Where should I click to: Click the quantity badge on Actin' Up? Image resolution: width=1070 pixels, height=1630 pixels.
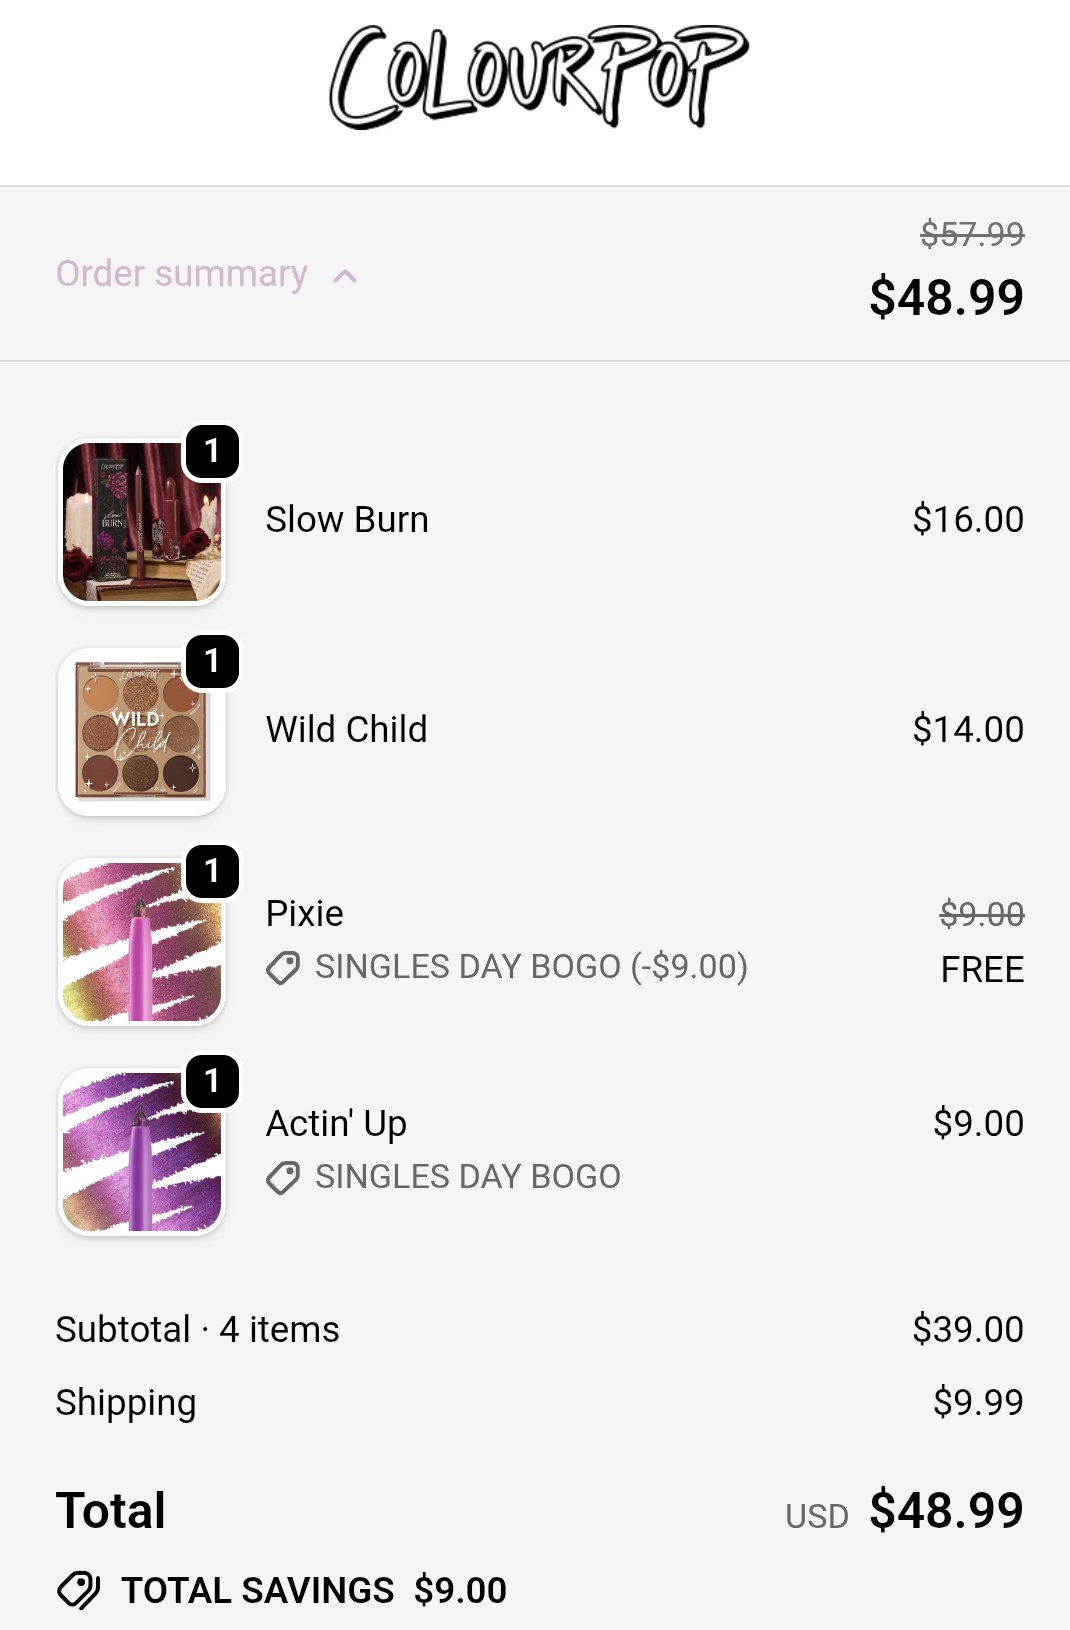pyautogui.click(x=212, y=1081)
